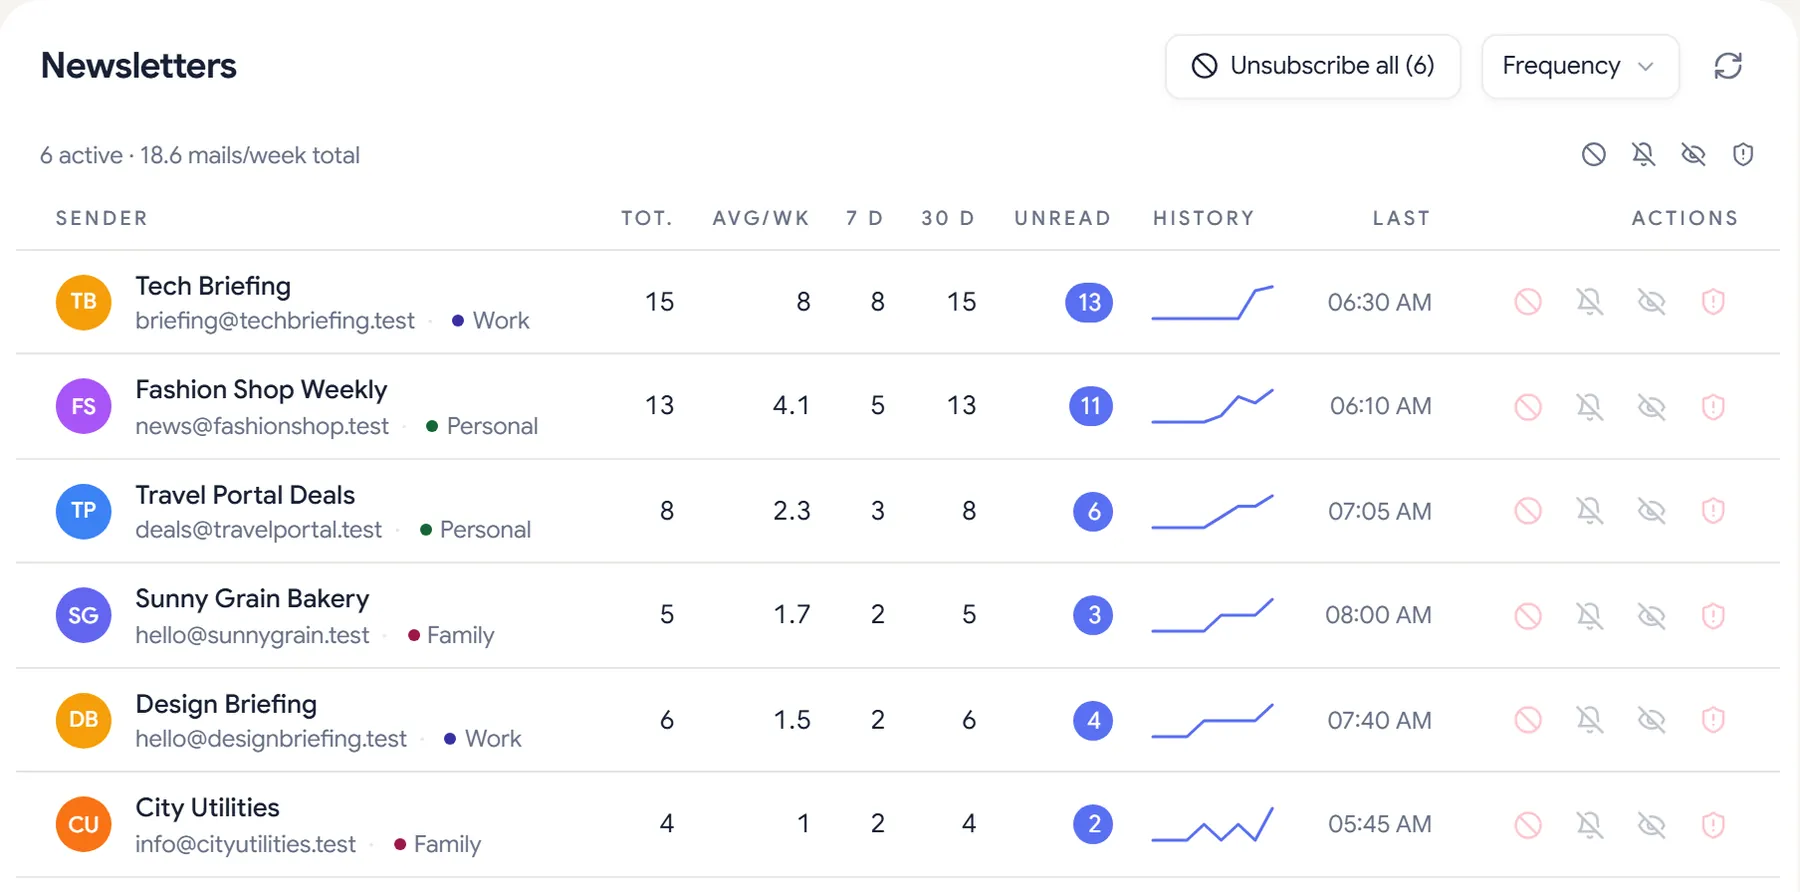
Task: Click '6 active · 18.6 mails/week total' summary
Action: [200, 155]
